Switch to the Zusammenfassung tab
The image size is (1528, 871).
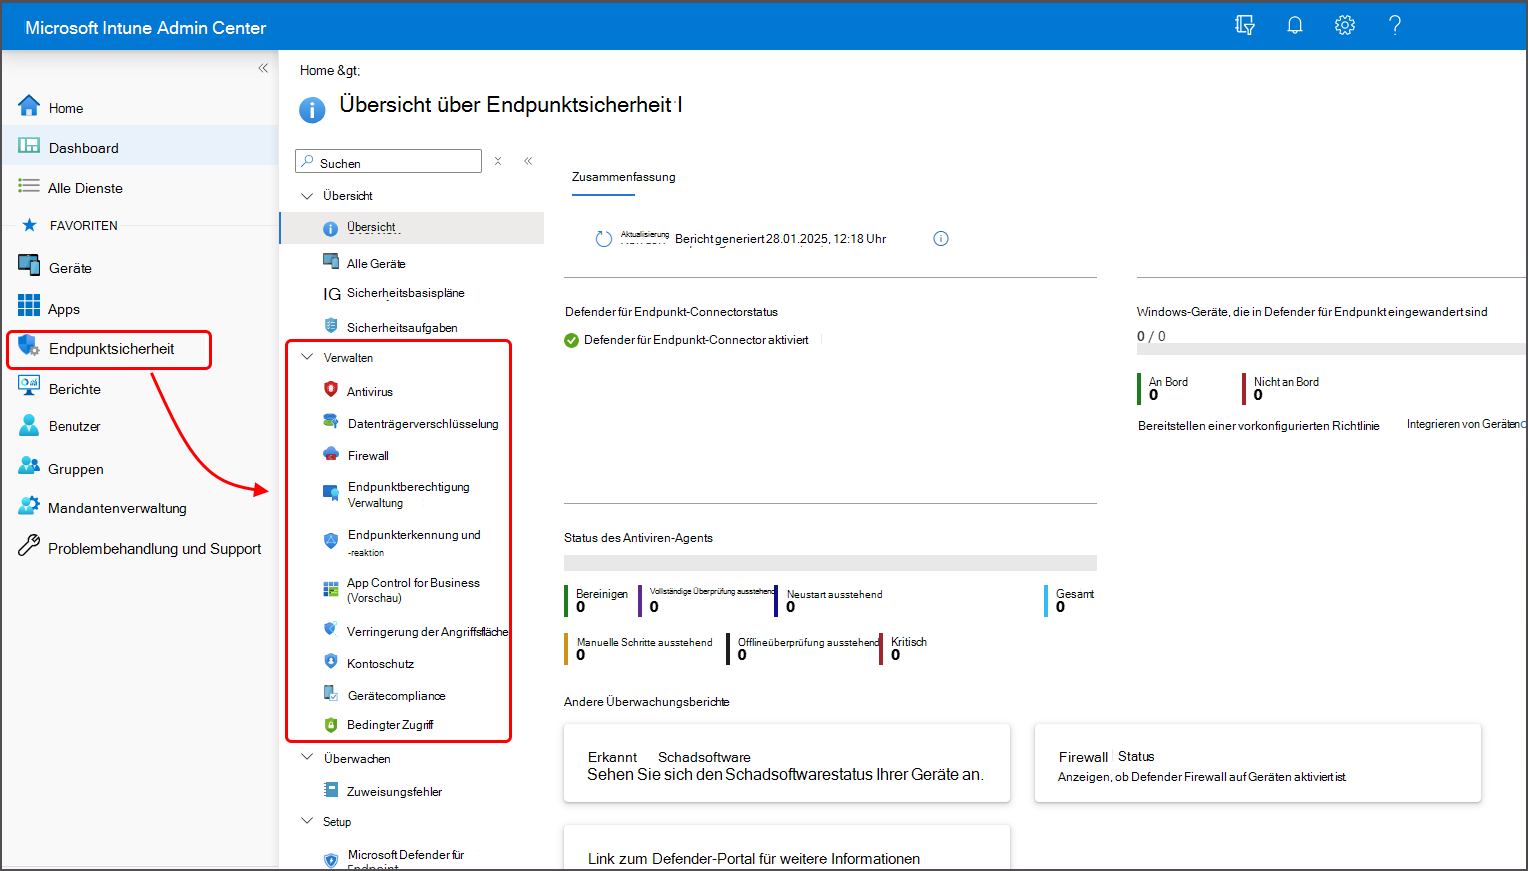pyautogui.click(x=623, y=177)
